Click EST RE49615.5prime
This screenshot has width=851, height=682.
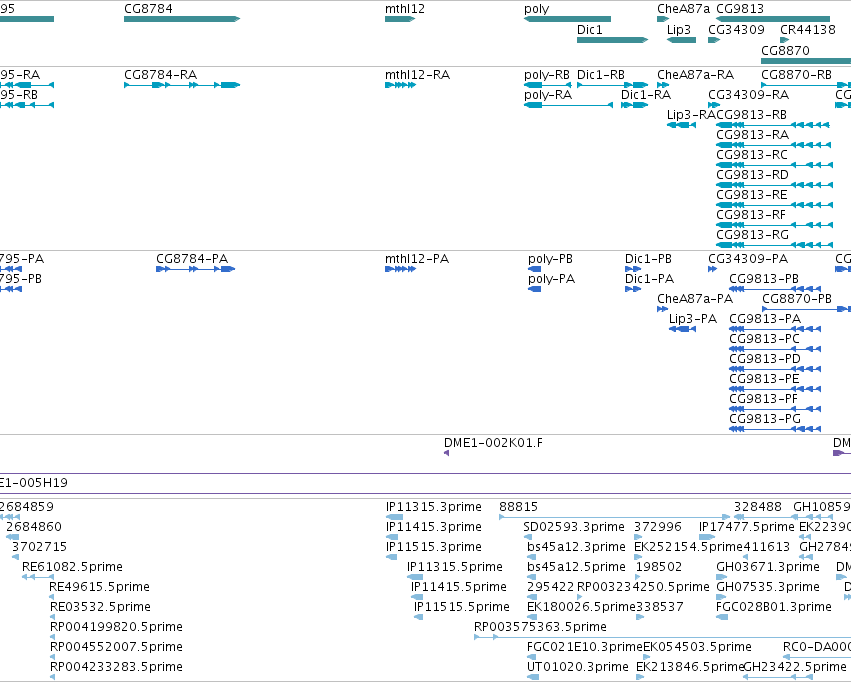(x=52, y=597)
